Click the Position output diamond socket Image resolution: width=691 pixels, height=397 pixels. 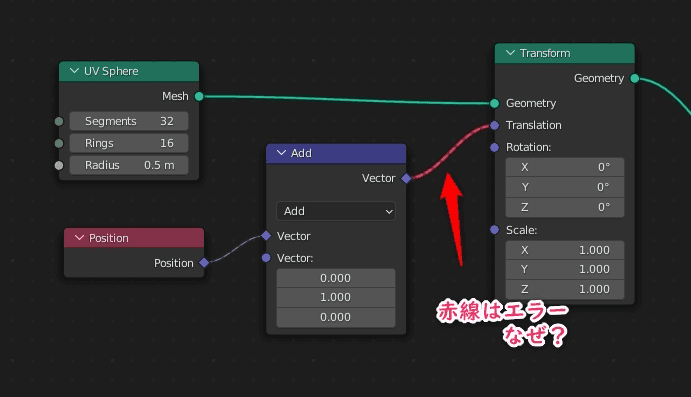(x=204, y=263)
